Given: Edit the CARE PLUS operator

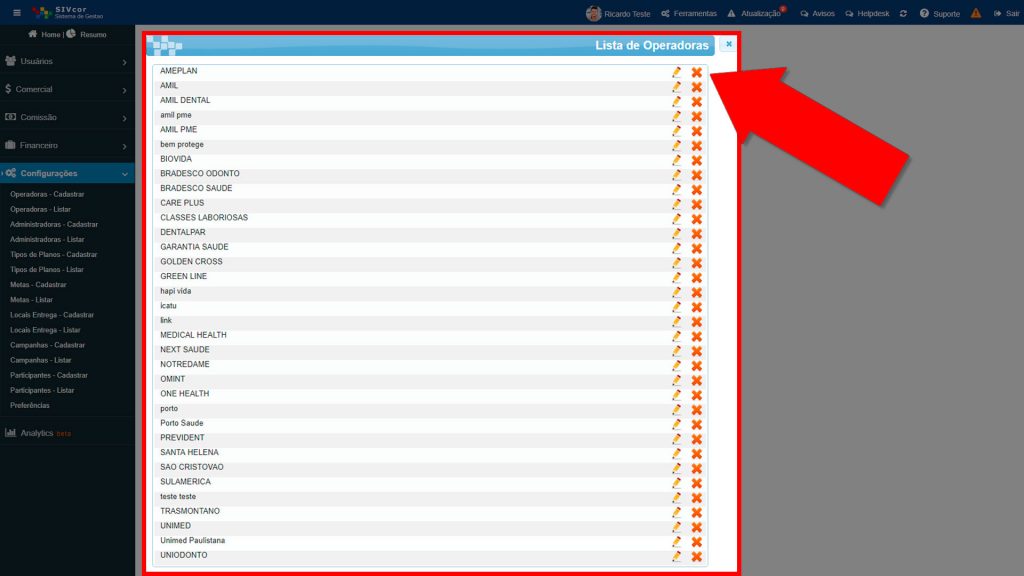Looking at the screenshot, I should pyautogui.click(x=677, y=204).
